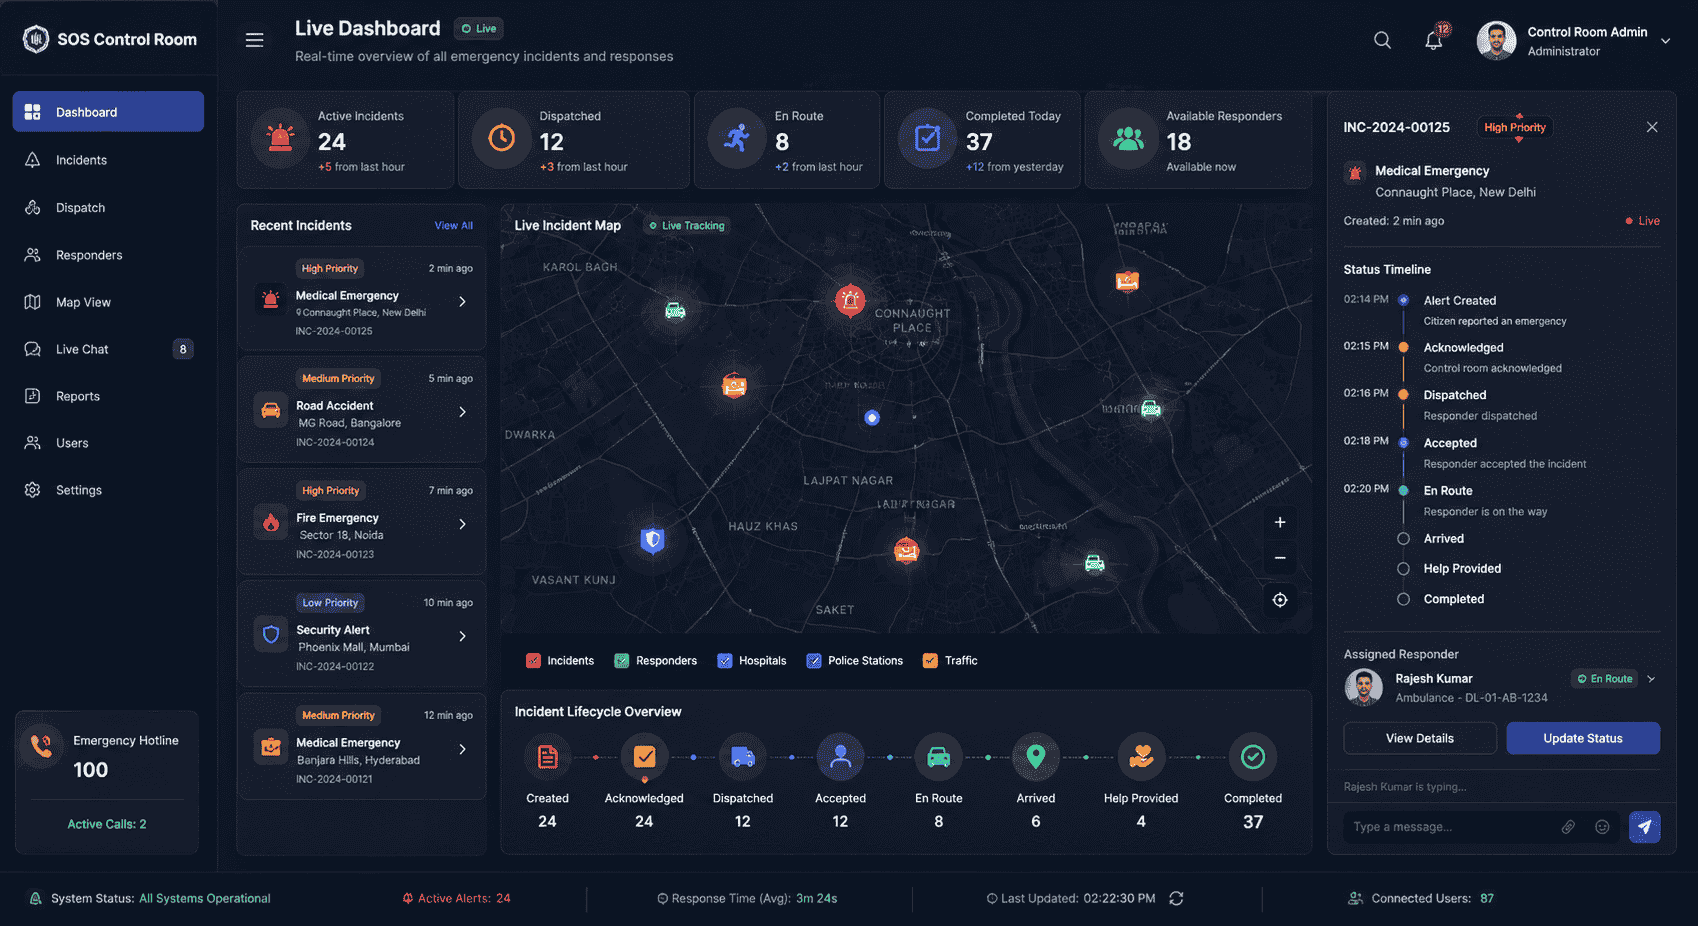Close the INC-2024-00125 detail panel
Screen dimensions: 1698x926
1652,127
